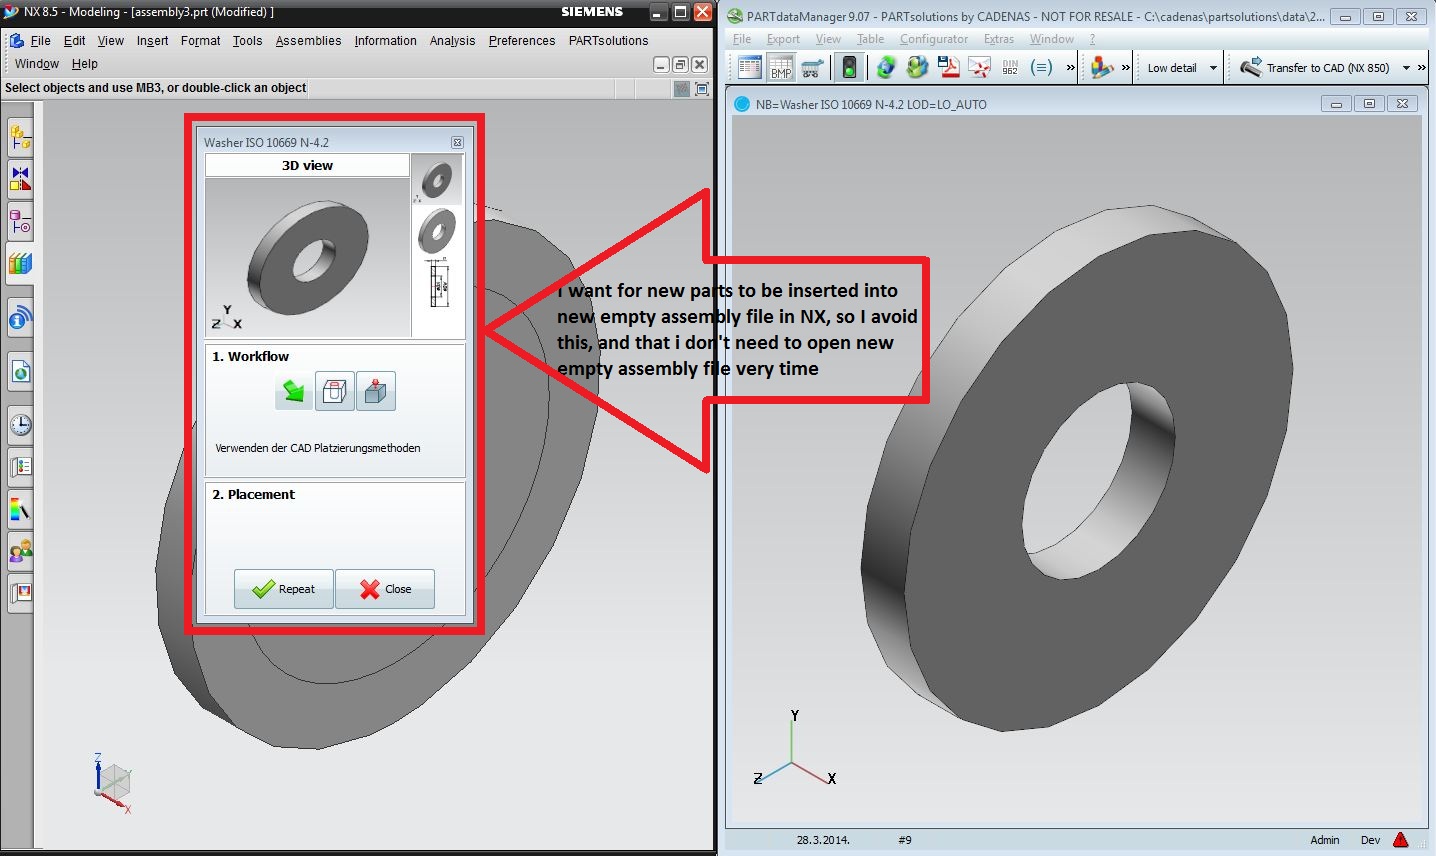
Task: Open the Tools menu in NX
Action: [x=247, y=41]
